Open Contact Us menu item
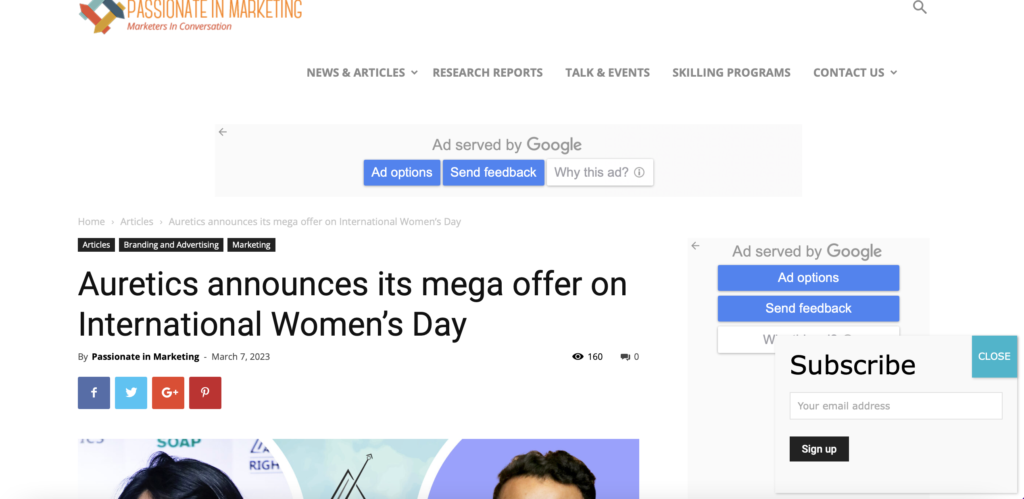1024x499 pixels. coord(848,72)
